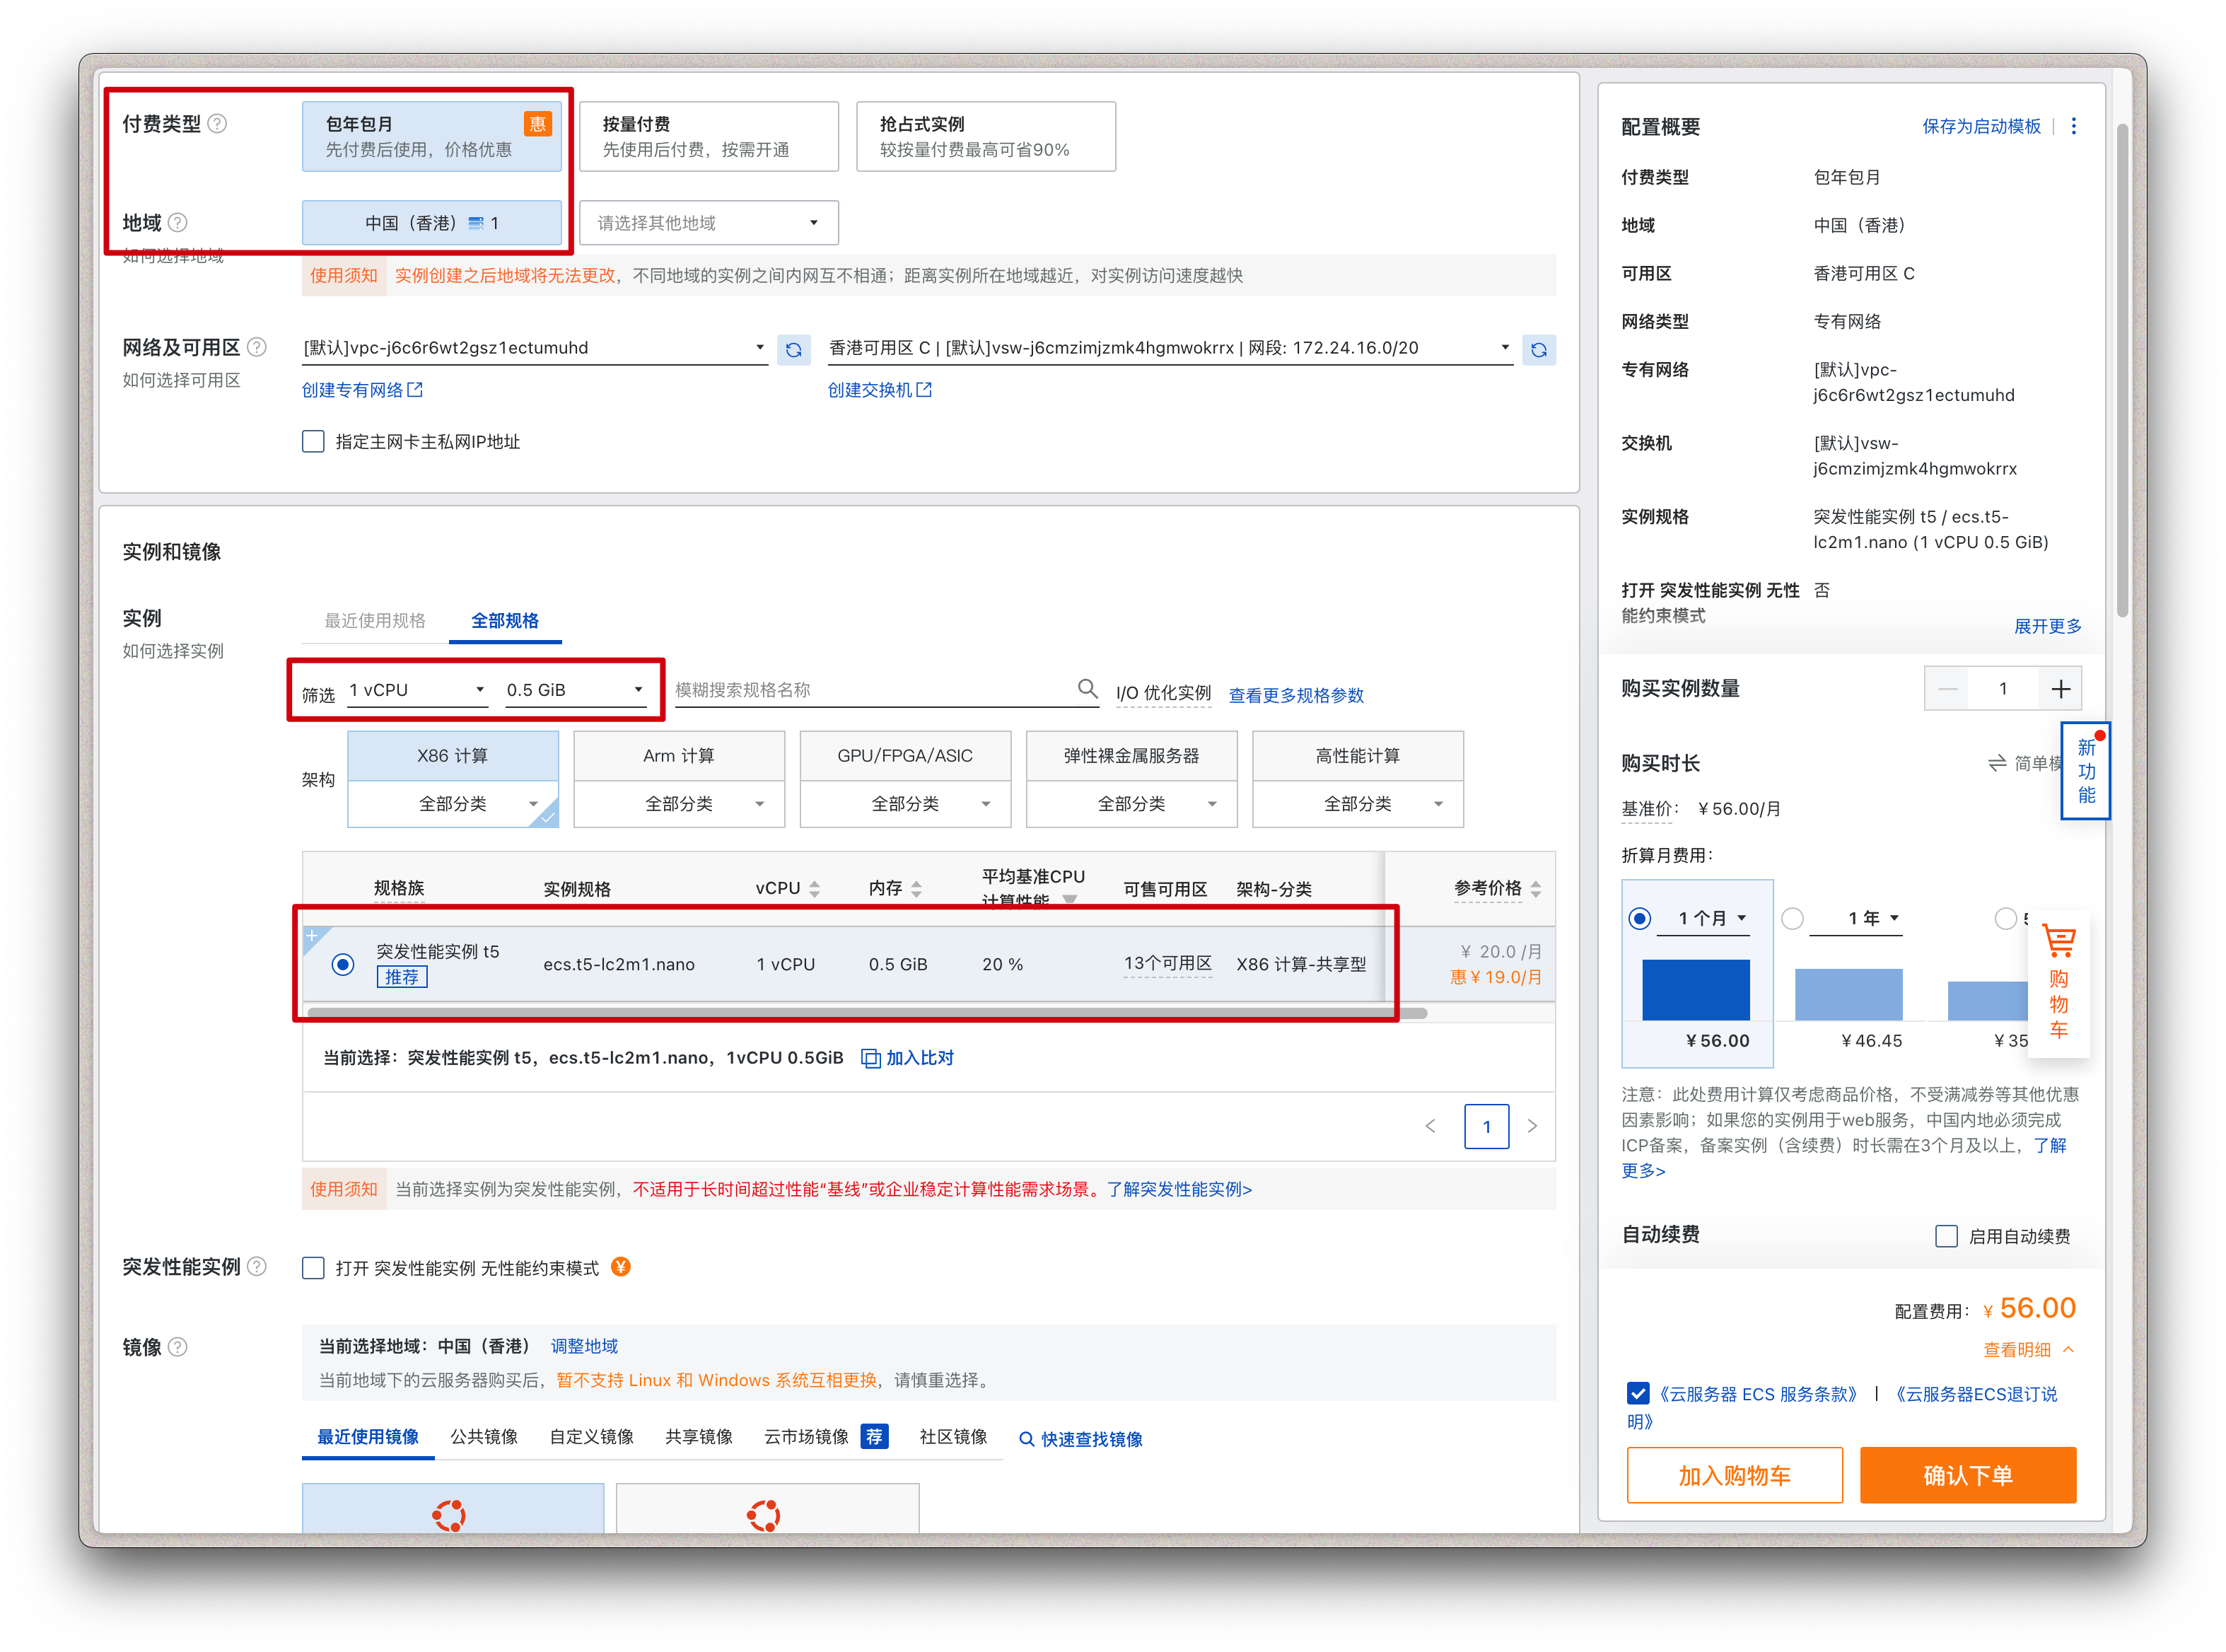Click the orange yuan icon beside 无性能约束模式
The height and width of the screenshot is (1652, 2226).
pos(621,1267)
